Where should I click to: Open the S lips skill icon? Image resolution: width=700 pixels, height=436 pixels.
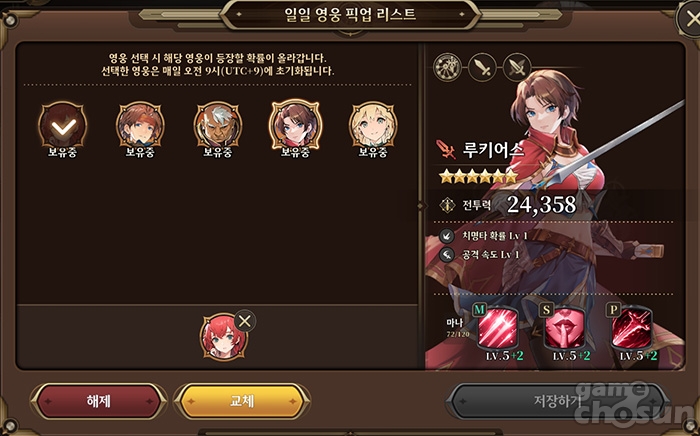(x=564, y=328)
